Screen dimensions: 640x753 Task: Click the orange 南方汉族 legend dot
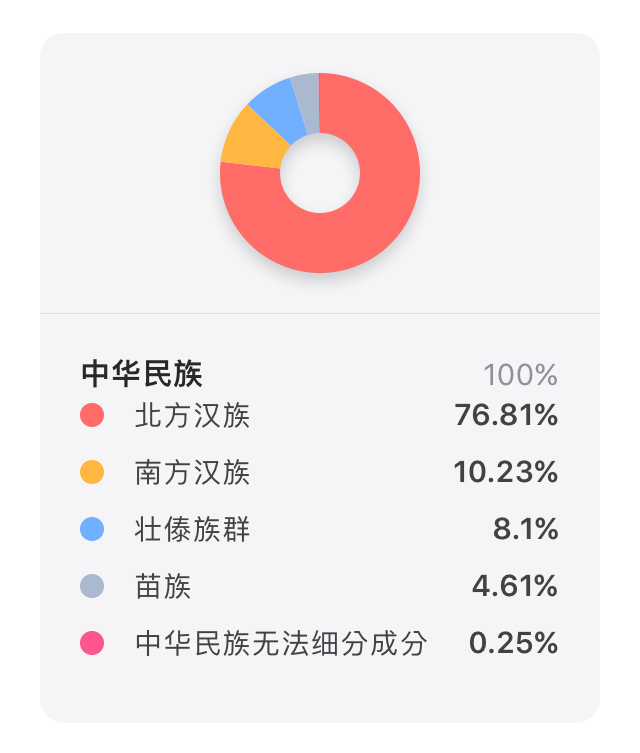92,472
